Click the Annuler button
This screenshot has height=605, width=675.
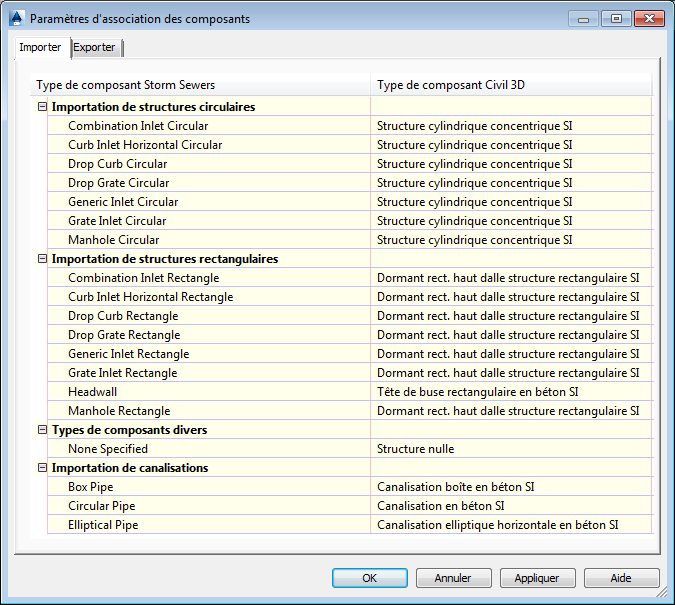coord(453,578)
